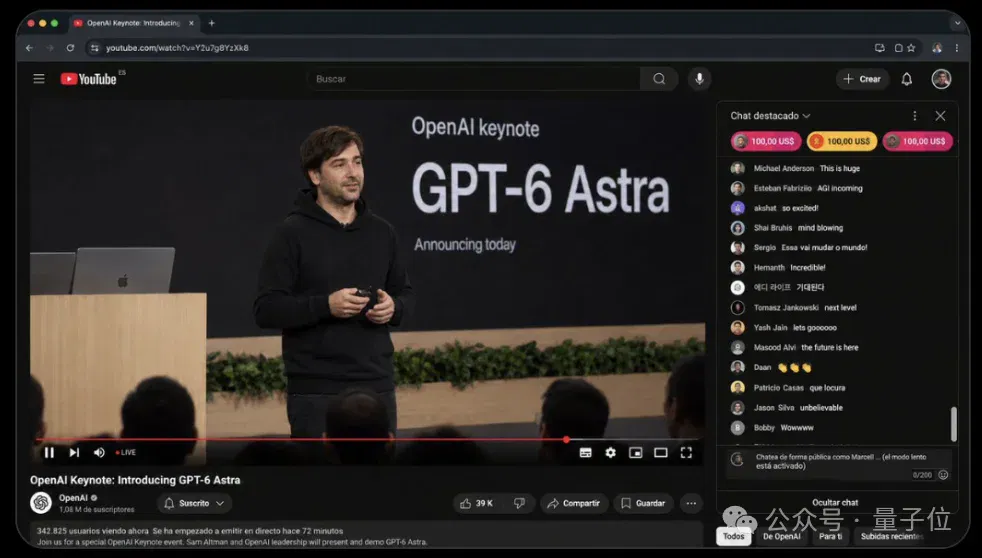Screen dimensions: 982x558
Task: Go to the YouTube home logo
Action: tap(88, 79)
